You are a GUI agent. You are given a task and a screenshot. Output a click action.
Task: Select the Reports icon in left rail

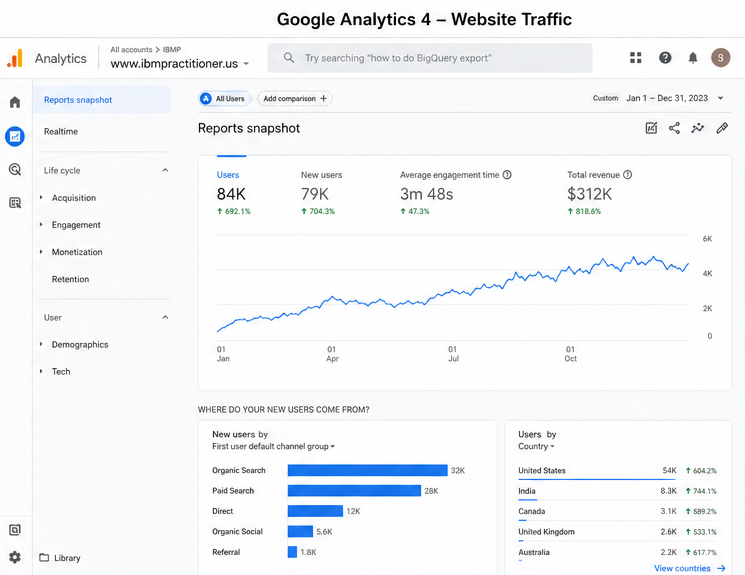click(15, 136)
